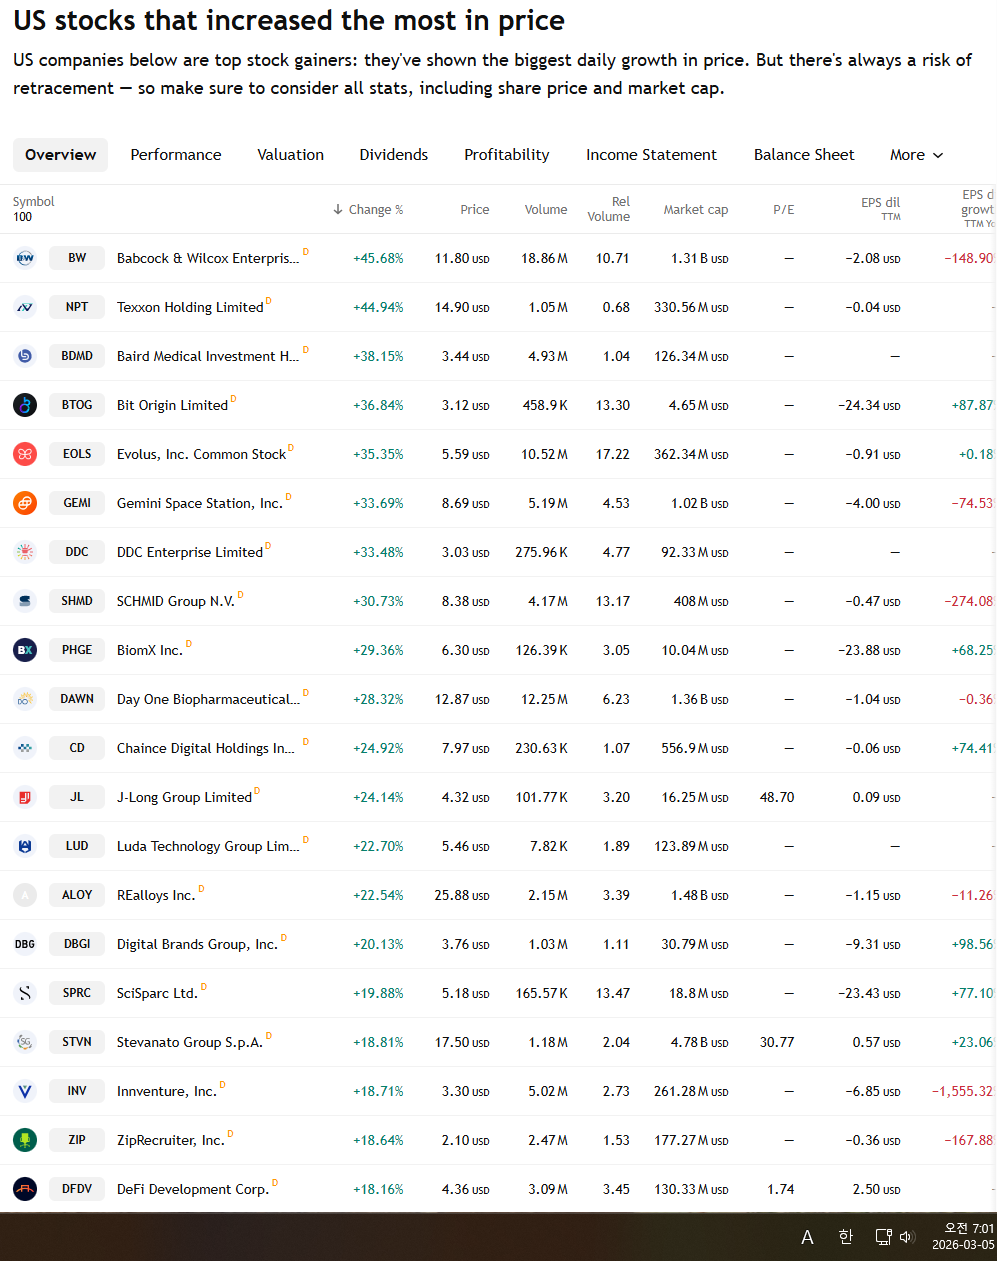997x1261 pixels.
Task: Switch to the Performance tab
Action: point(176,155)
